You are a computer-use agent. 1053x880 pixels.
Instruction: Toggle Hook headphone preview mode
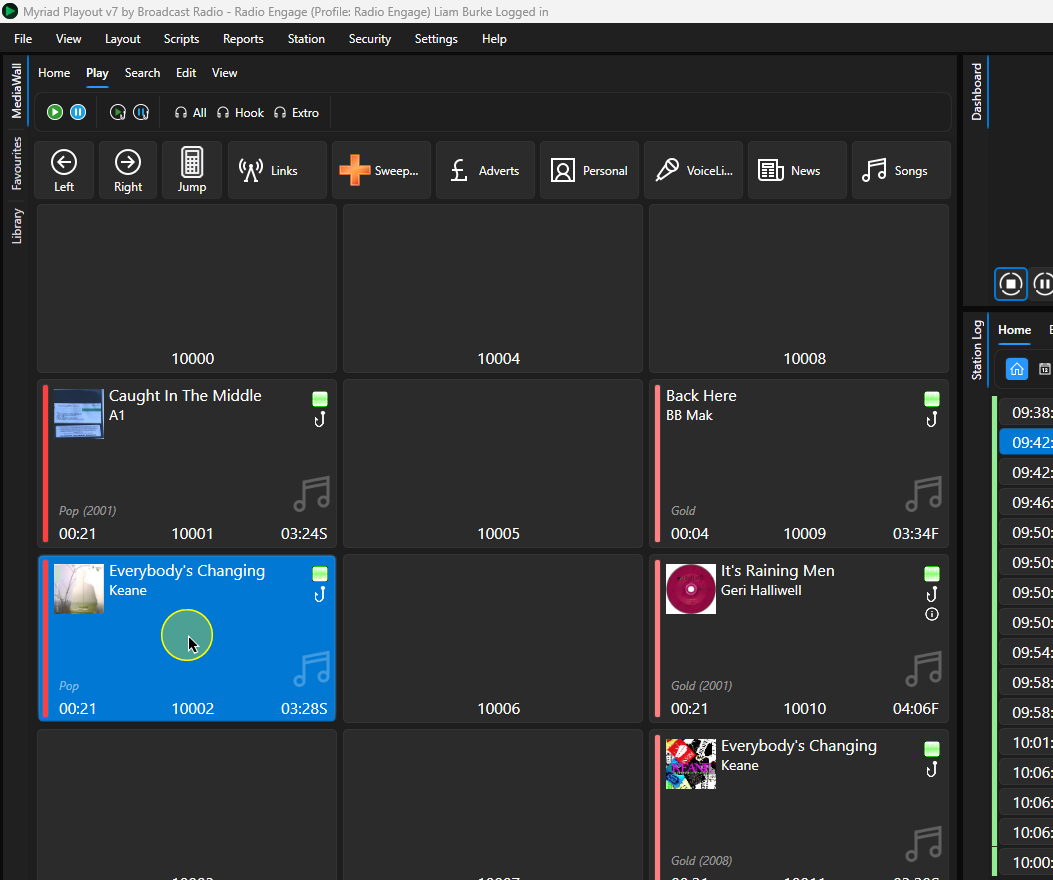[x=240, y=113]
